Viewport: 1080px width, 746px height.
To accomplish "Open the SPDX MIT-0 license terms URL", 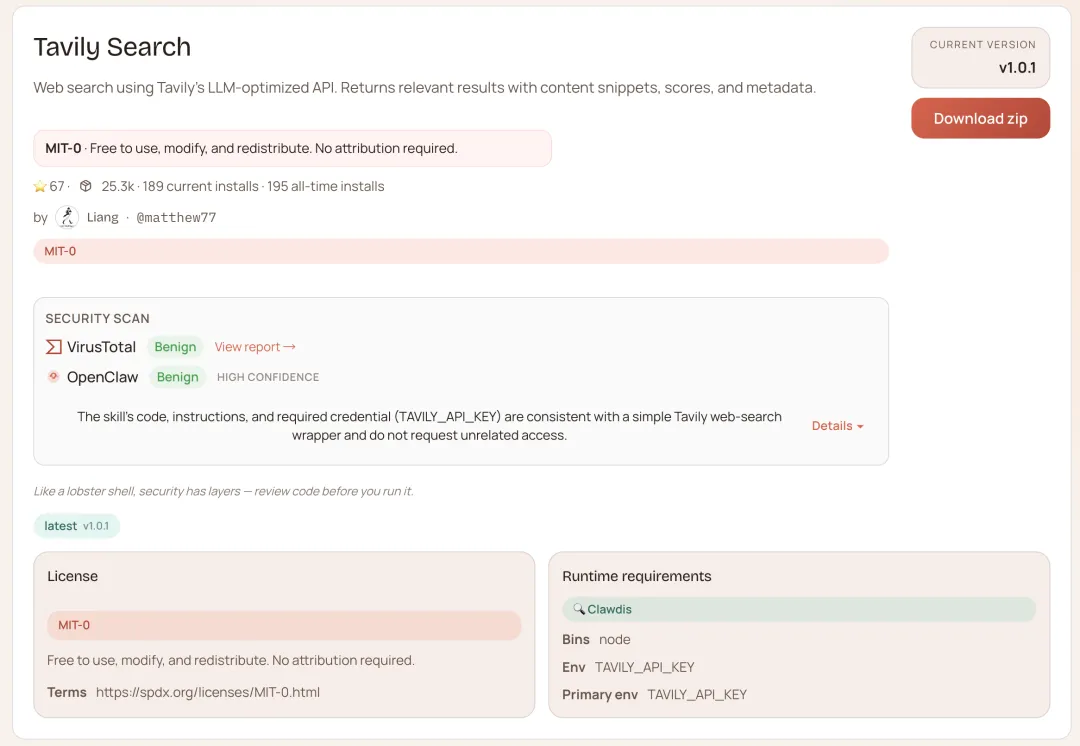I will click(x=208, y=692).
